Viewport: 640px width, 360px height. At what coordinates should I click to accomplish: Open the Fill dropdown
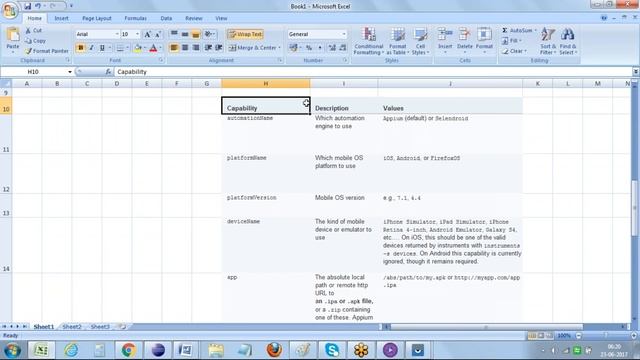(x=512, y=41)
